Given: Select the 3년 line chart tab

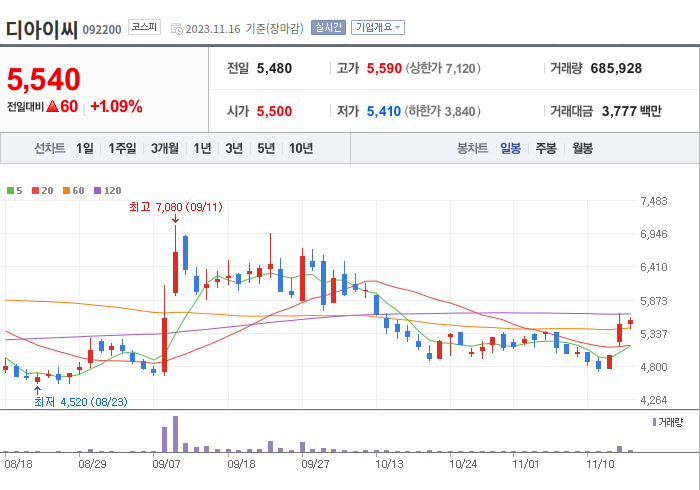Looking at the screenshot, I should (x=234, y=148).
